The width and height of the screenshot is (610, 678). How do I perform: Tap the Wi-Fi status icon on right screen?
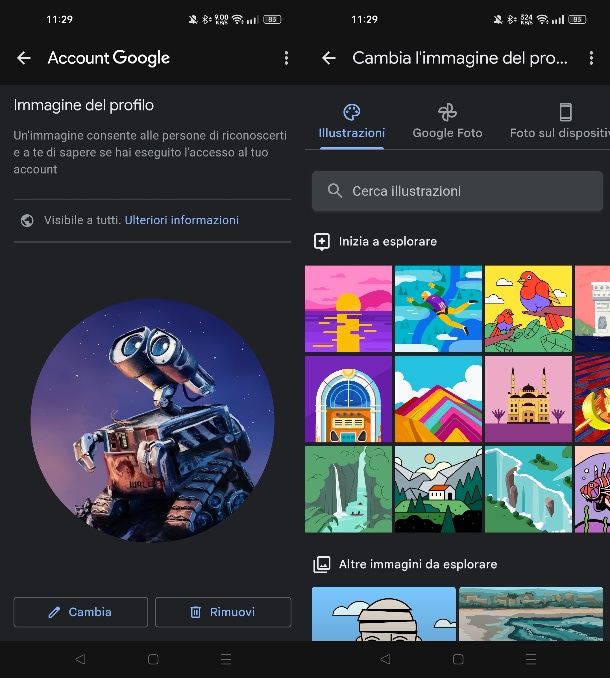542,19
